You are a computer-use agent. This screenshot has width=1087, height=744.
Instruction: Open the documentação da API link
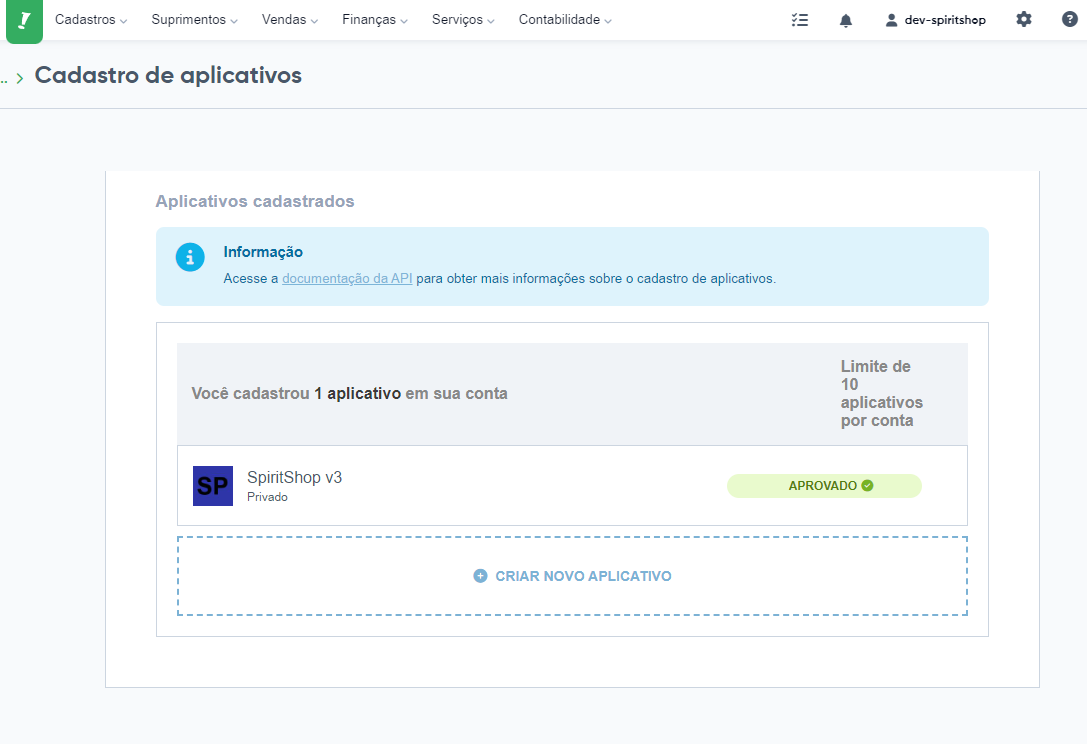pyautogui.click(x=347, y=279)
